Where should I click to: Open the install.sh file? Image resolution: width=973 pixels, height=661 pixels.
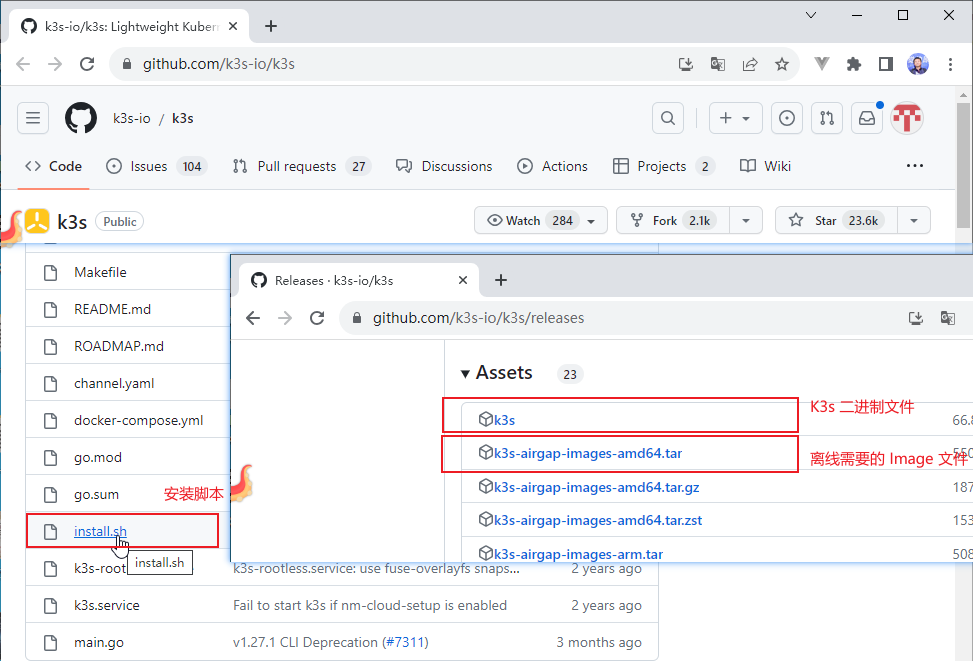tap(100, 531)
